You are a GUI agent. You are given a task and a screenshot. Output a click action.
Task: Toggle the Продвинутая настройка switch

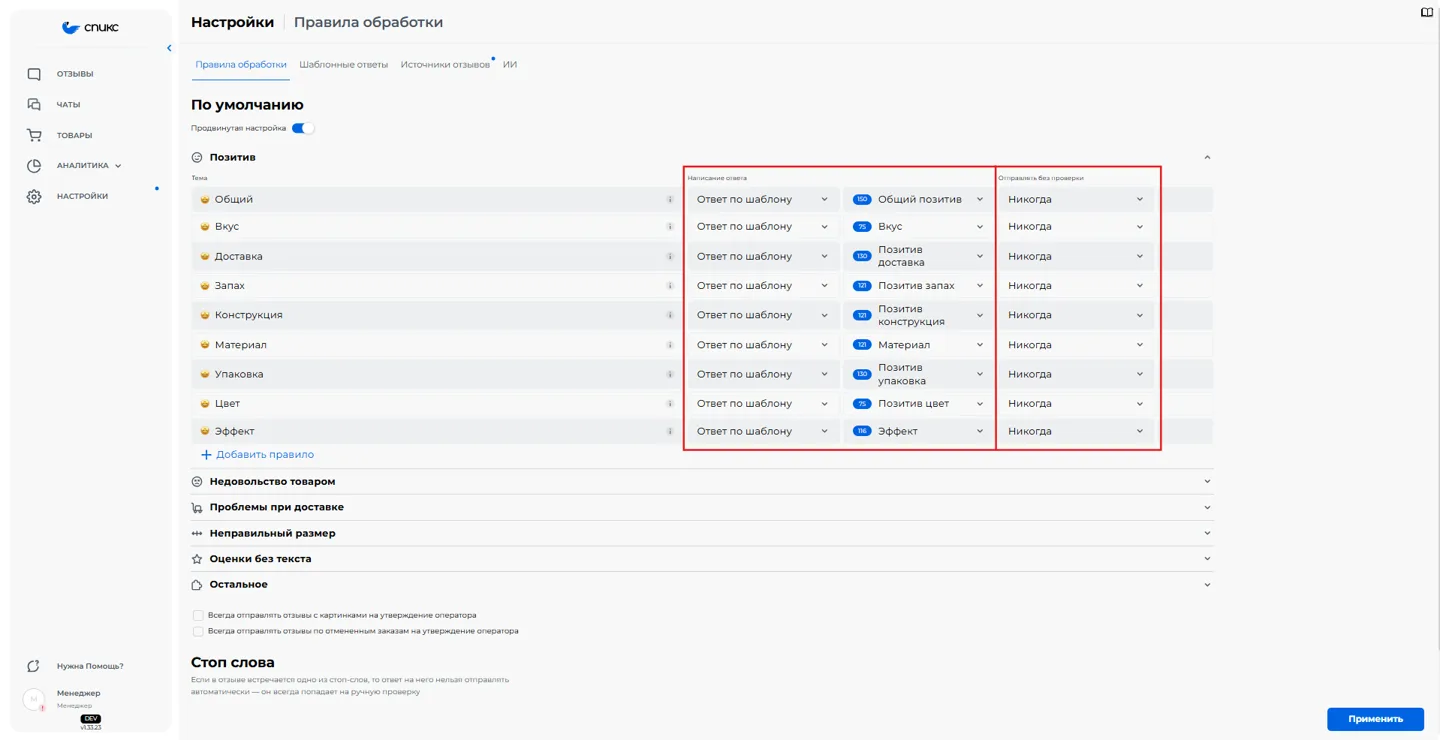pyautogui.click(x=303, y=128)
